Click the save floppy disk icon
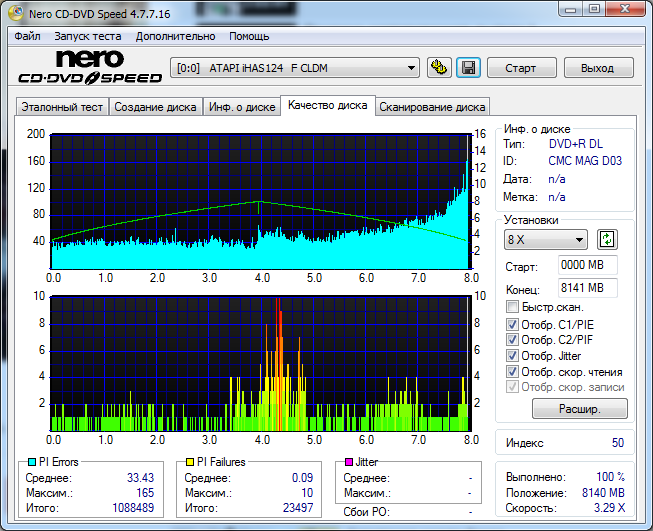The width and height of the screenshot is (653, 531). coord(468,68)
